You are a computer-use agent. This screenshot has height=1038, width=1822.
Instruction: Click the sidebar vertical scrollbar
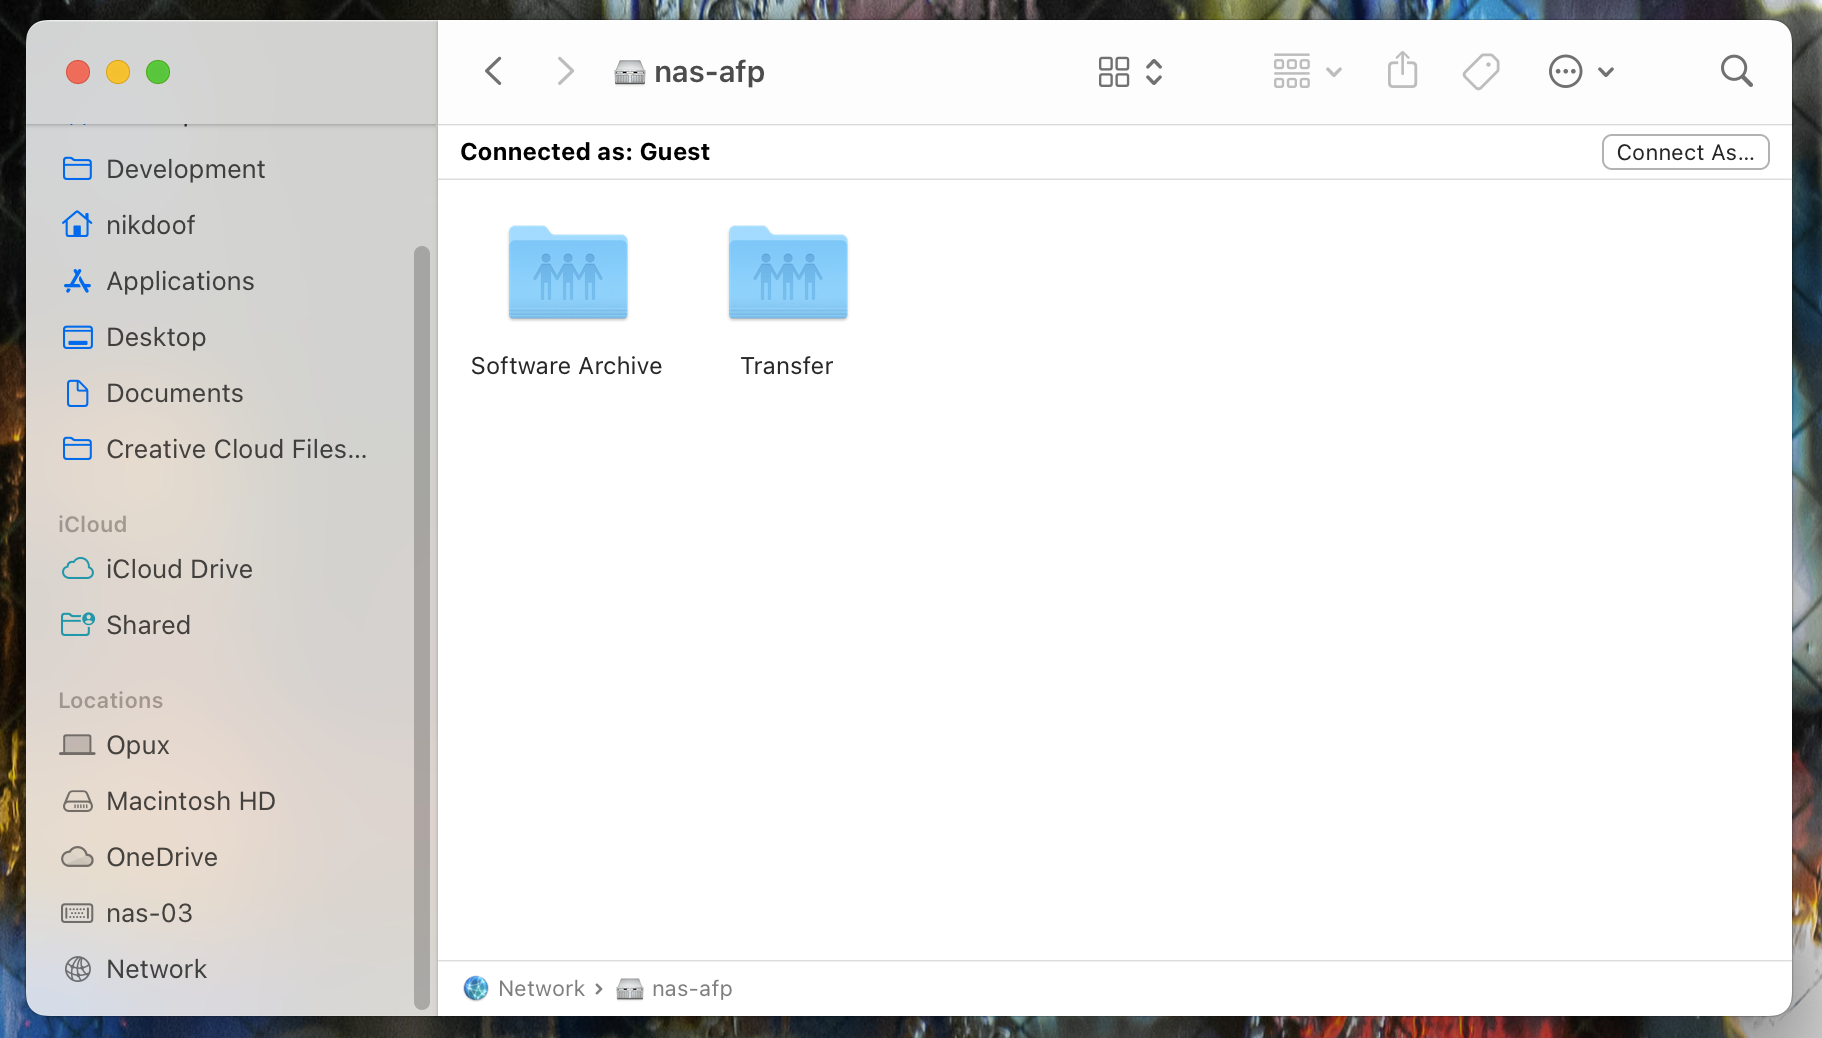point(421,620)
